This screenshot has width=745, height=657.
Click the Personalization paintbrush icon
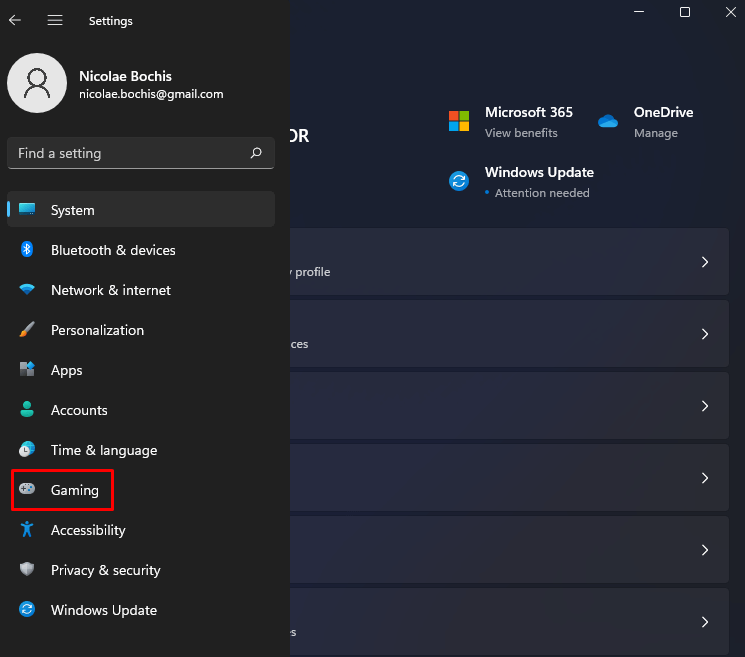[28, 330]
